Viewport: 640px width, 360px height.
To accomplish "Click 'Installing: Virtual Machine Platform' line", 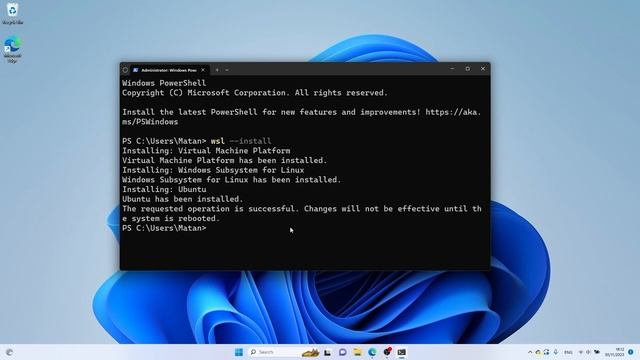I will (x=206, y=151).
